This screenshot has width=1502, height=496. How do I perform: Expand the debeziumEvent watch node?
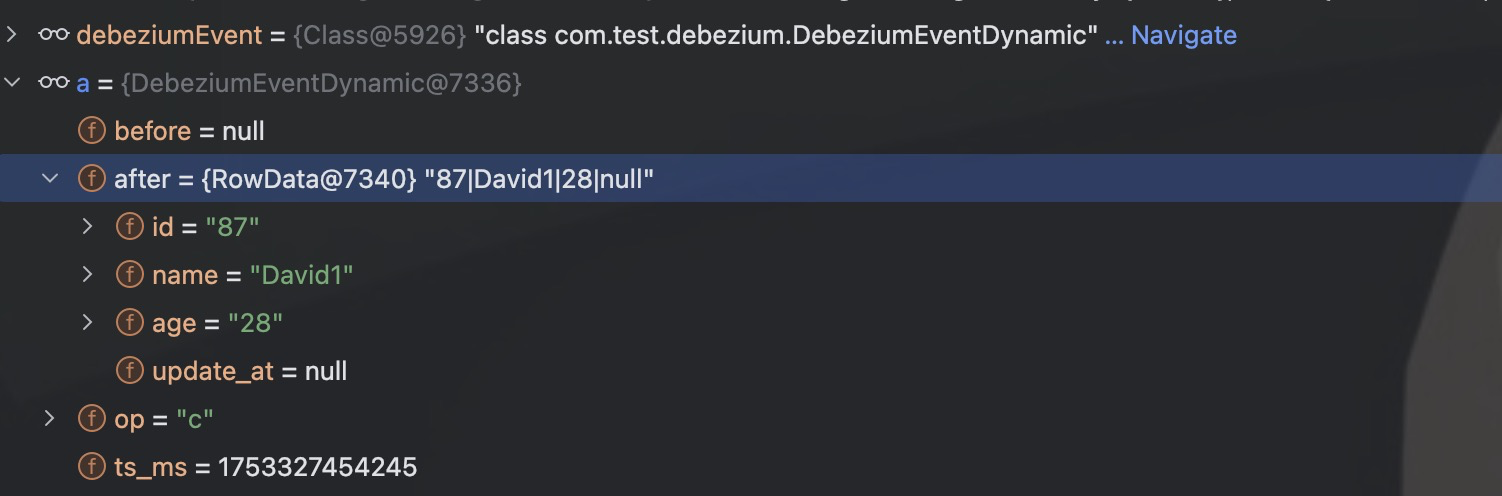[12, 35]
